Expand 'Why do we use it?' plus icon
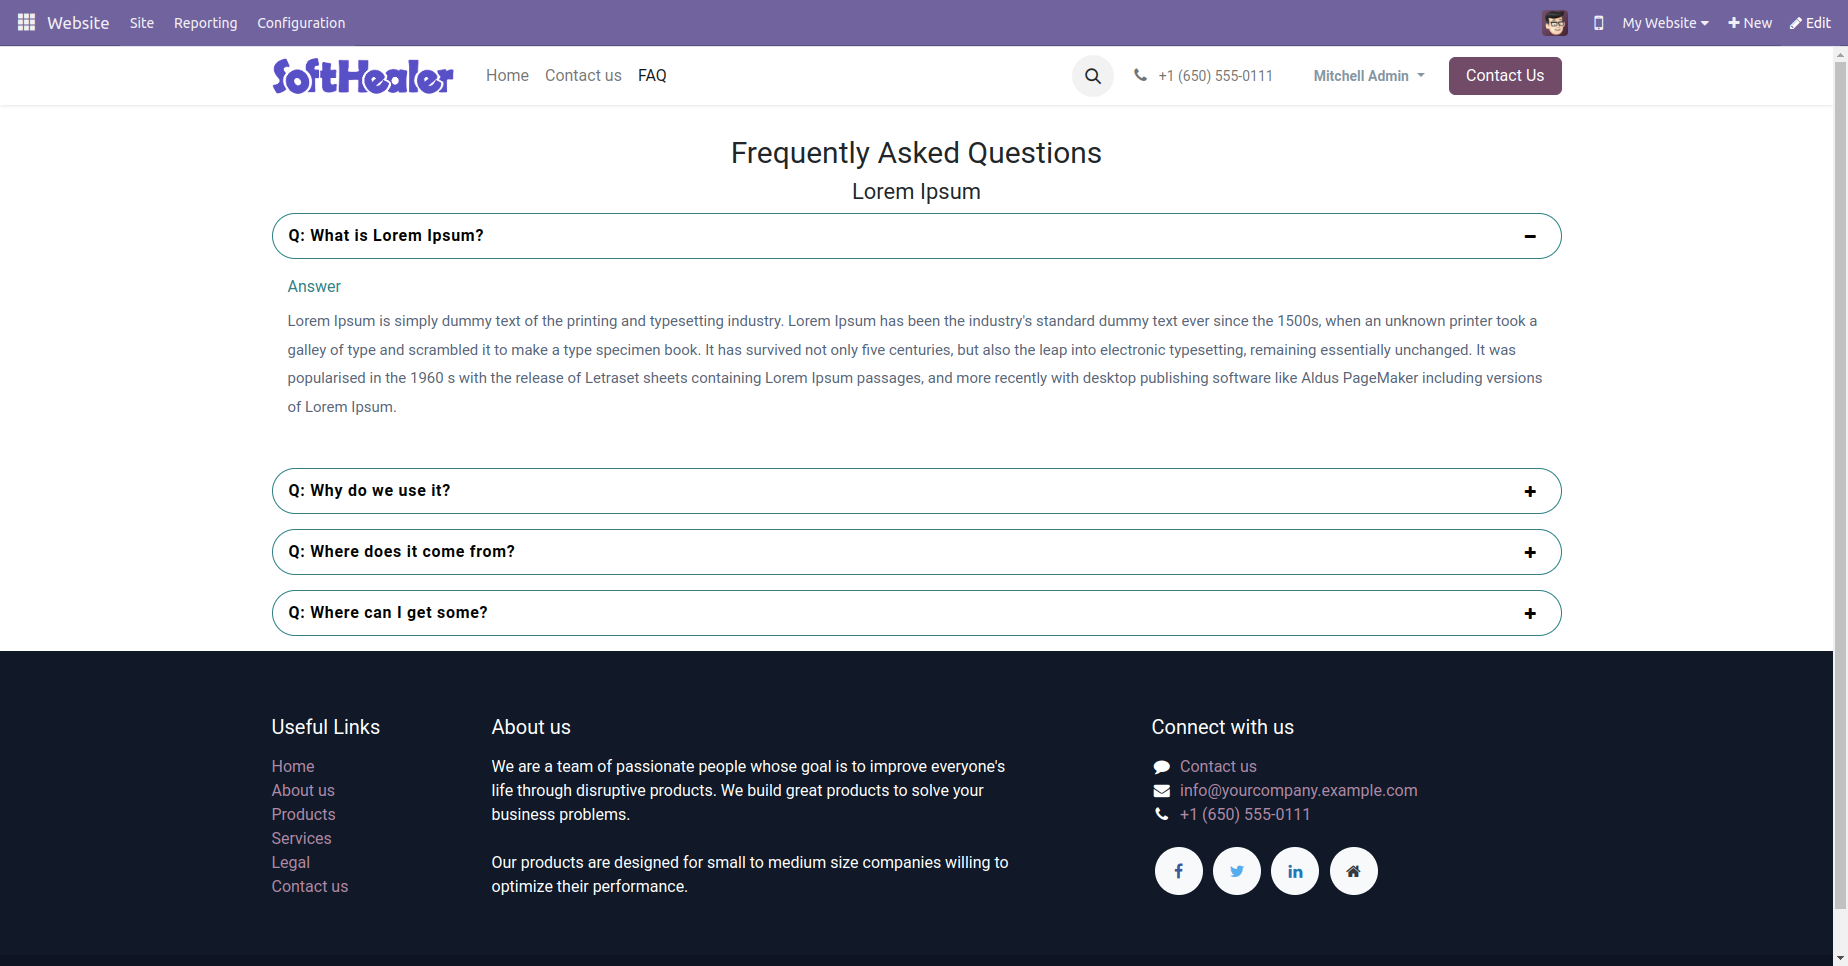This screenshot has height=966, width=1848. [1530, 491]
